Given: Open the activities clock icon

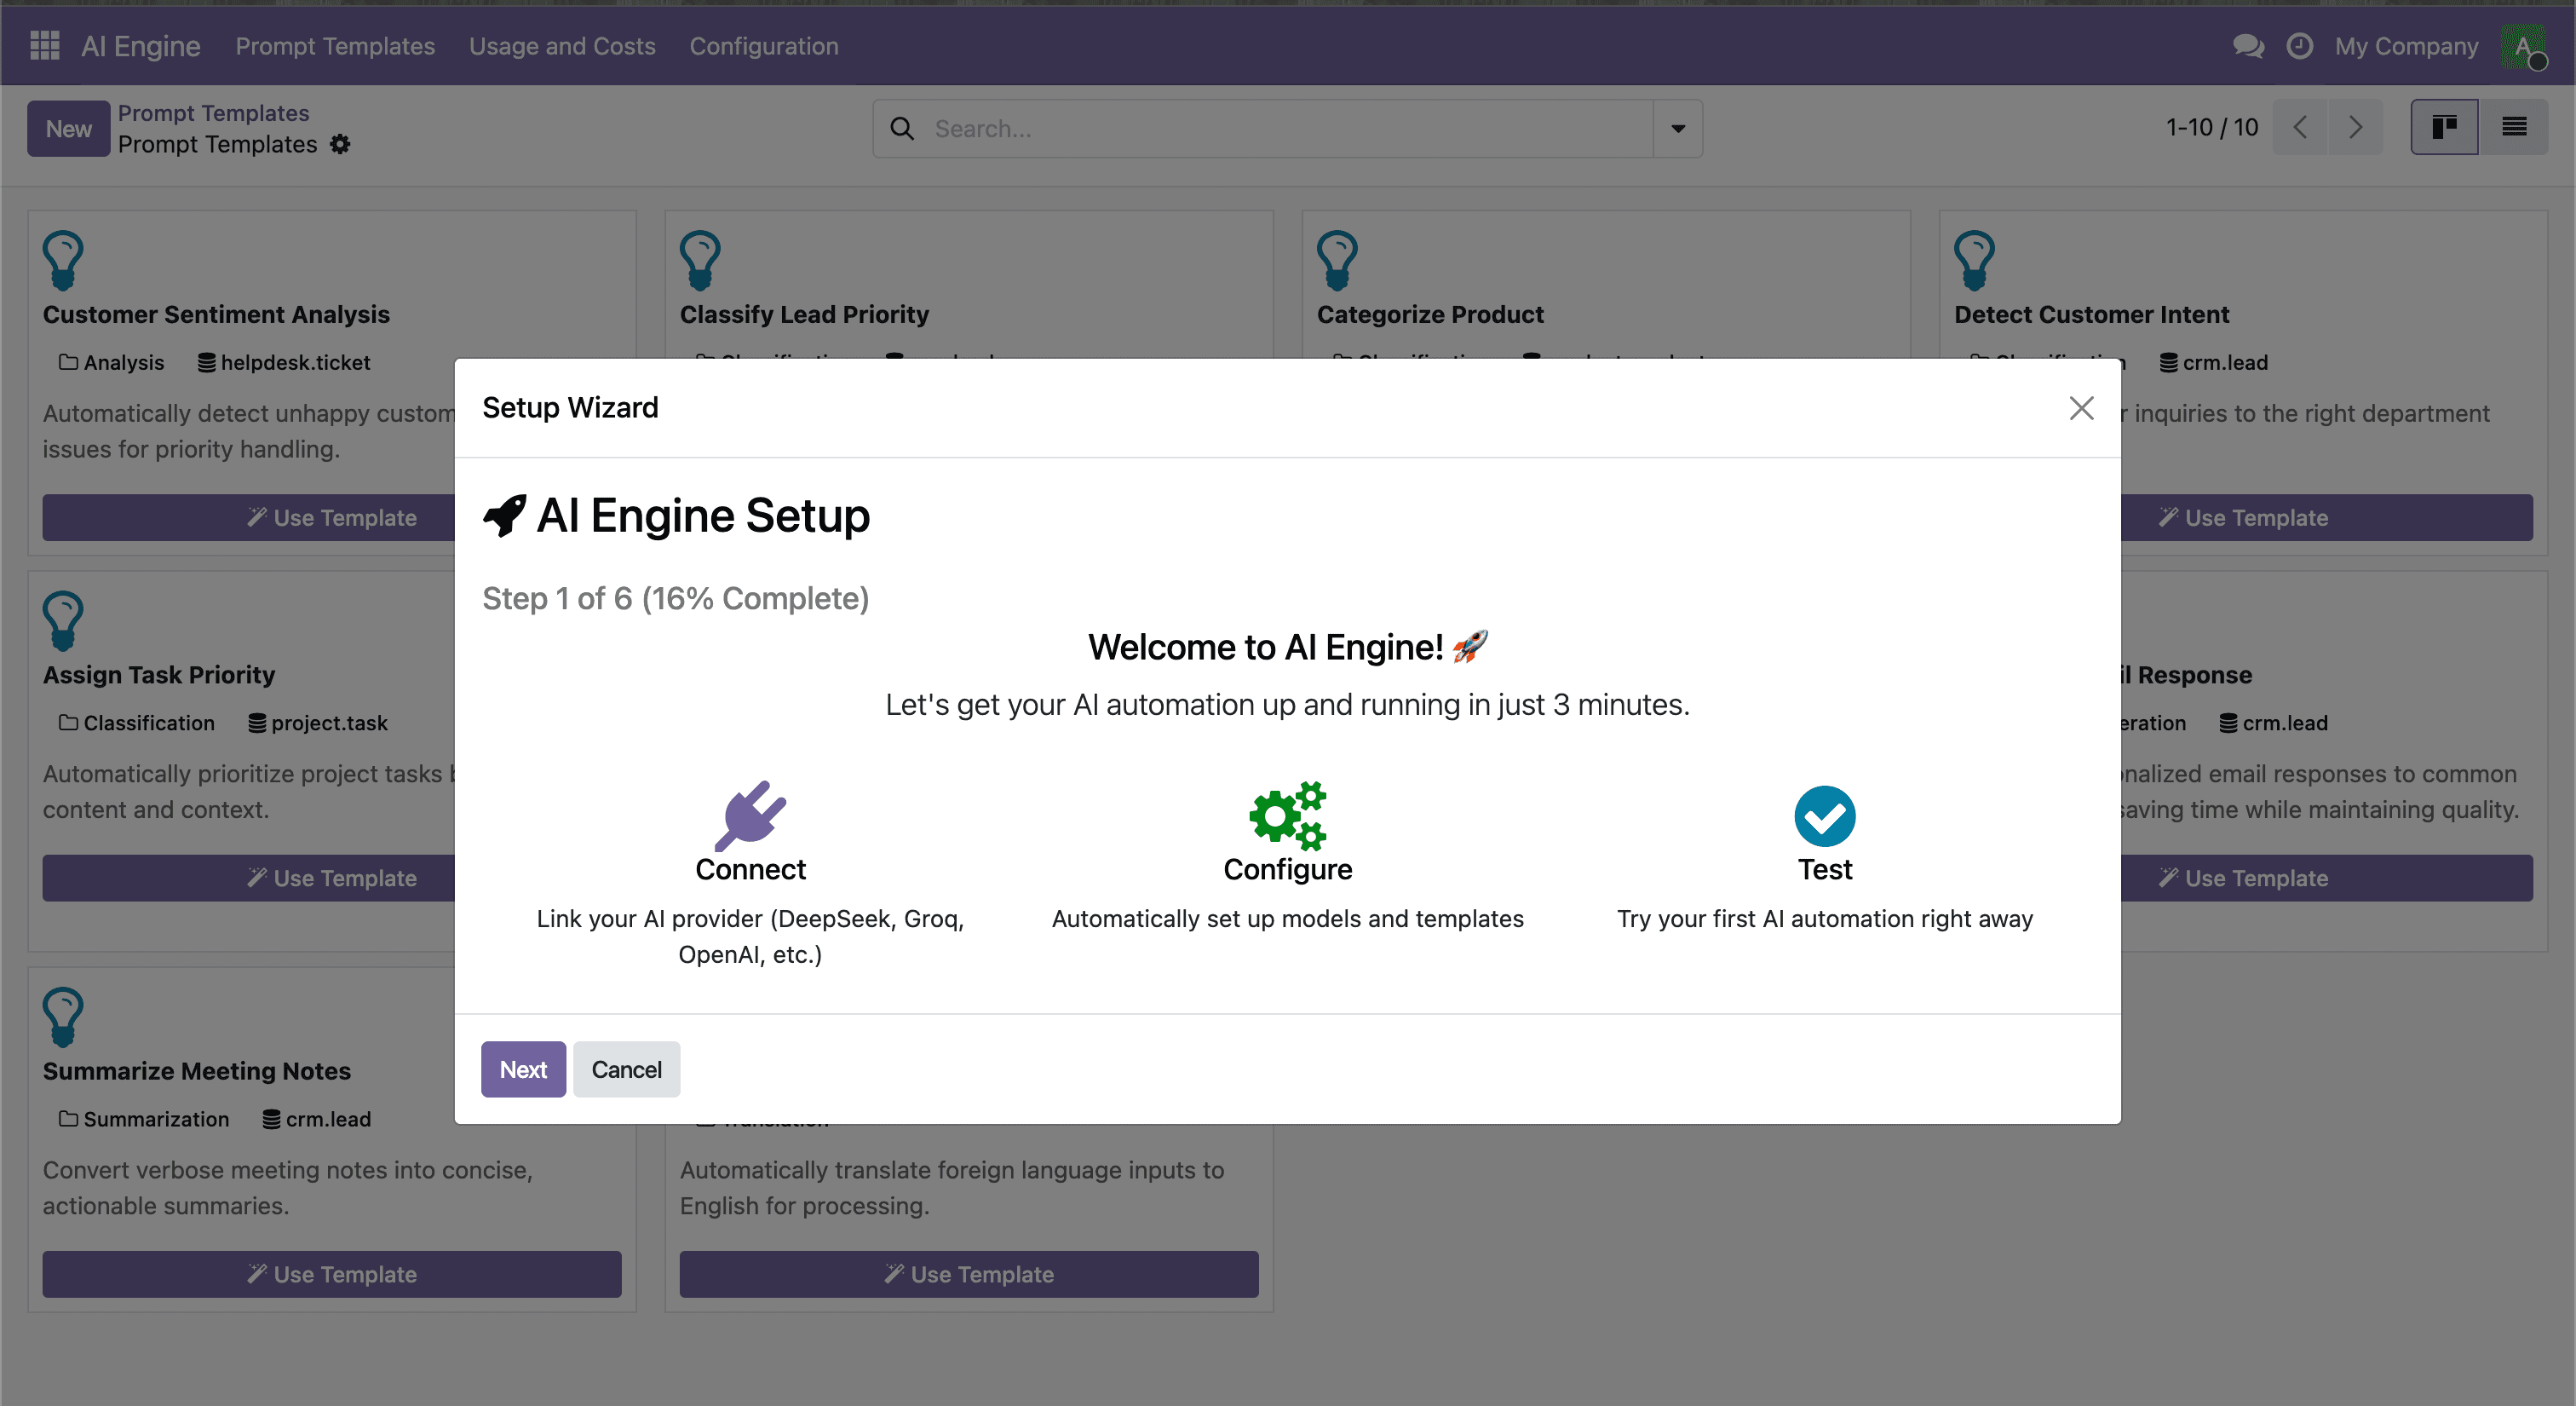Looking at the screenshot, I should 2299,46.
